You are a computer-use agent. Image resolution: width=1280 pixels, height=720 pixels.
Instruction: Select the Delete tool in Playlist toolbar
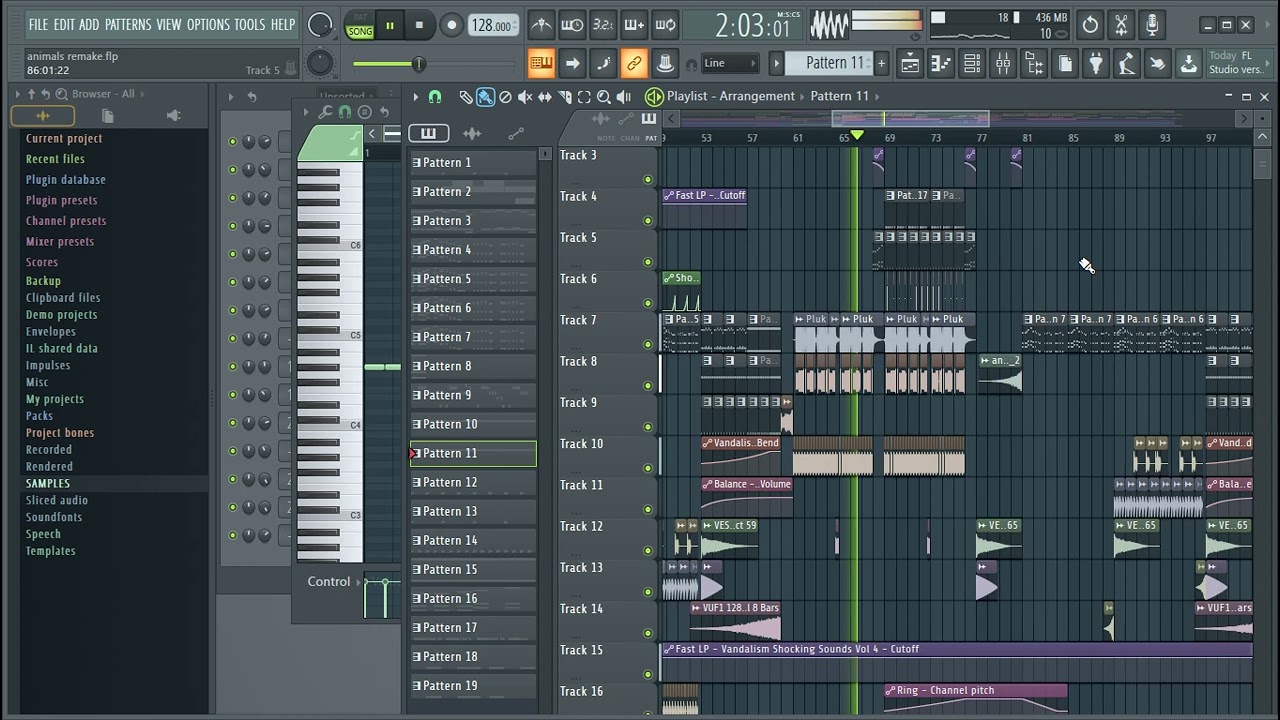tap(505, 97)
